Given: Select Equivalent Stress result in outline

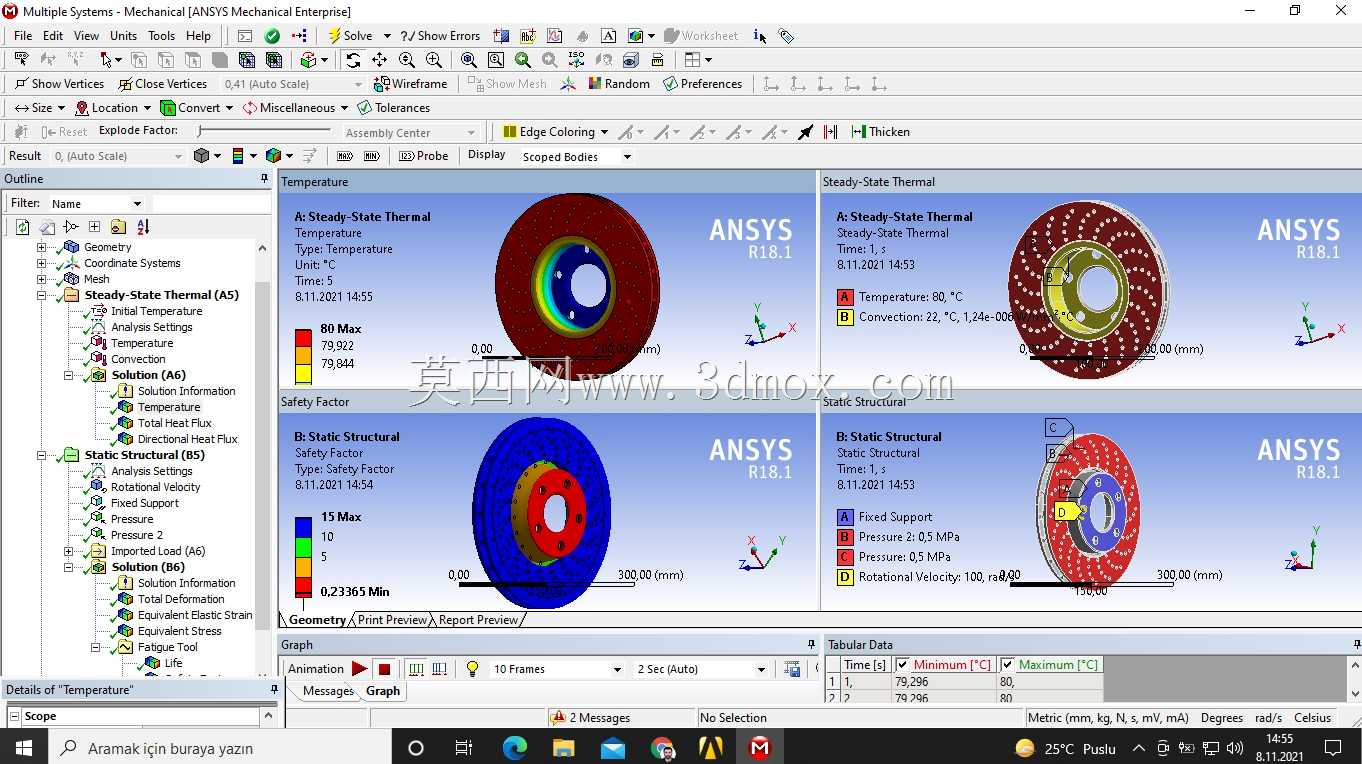Looking at the screenshot, I should point(179,631).
